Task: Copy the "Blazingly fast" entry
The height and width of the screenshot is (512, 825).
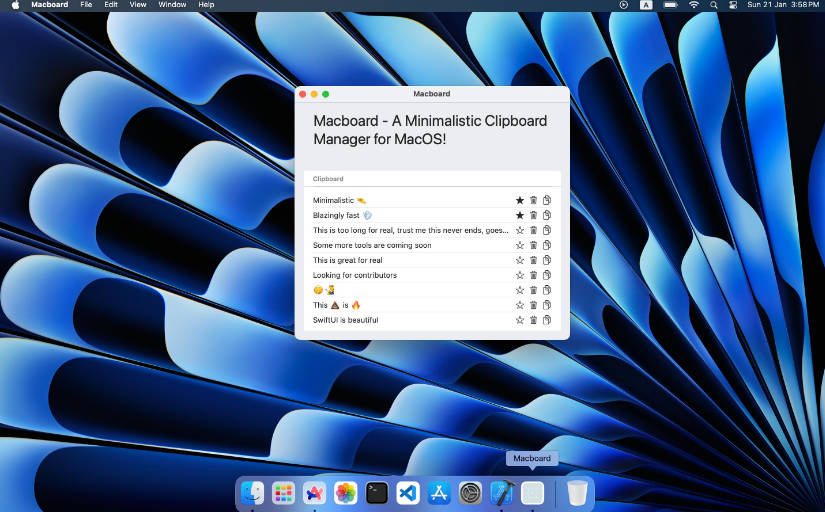Action: click(x=547, y=215)
